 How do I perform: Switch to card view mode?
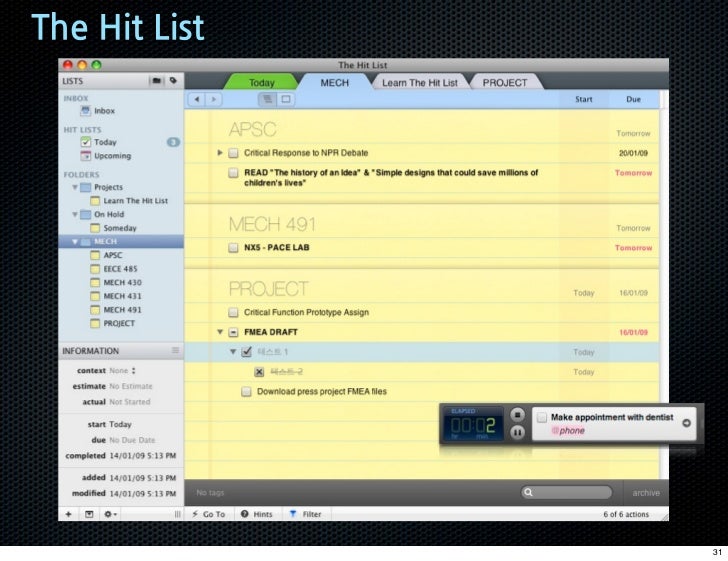pos(286,99)
